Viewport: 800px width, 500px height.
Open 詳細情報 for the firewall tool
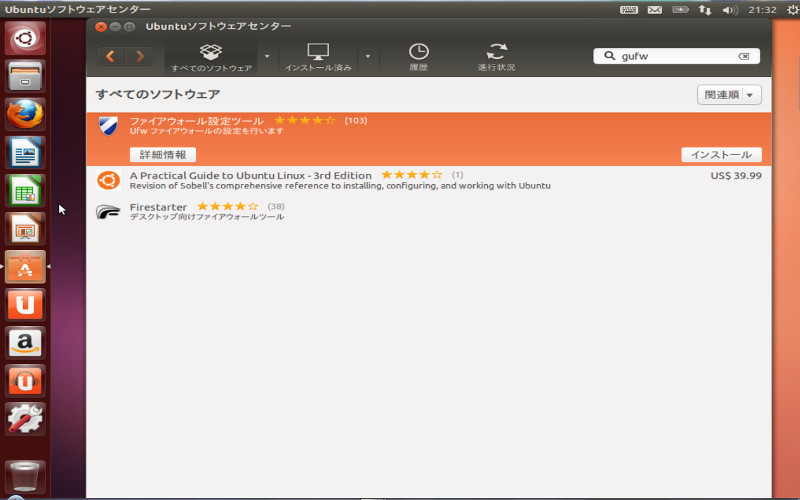coord(163,155)
